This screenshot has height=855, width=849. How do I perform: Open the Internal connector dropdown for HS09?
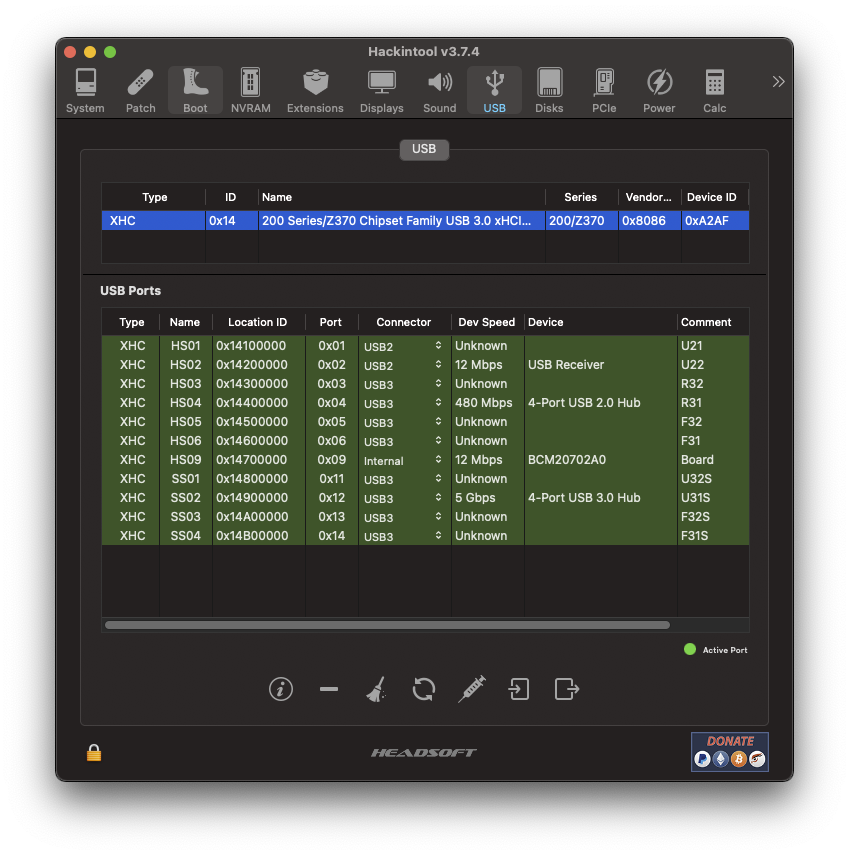pyautogui.click(x=404, y=460)
